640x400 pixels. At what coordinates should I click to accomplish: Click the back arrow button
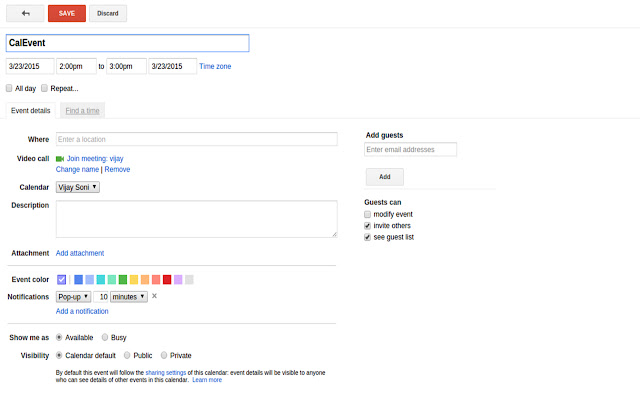tap(24, 13)
